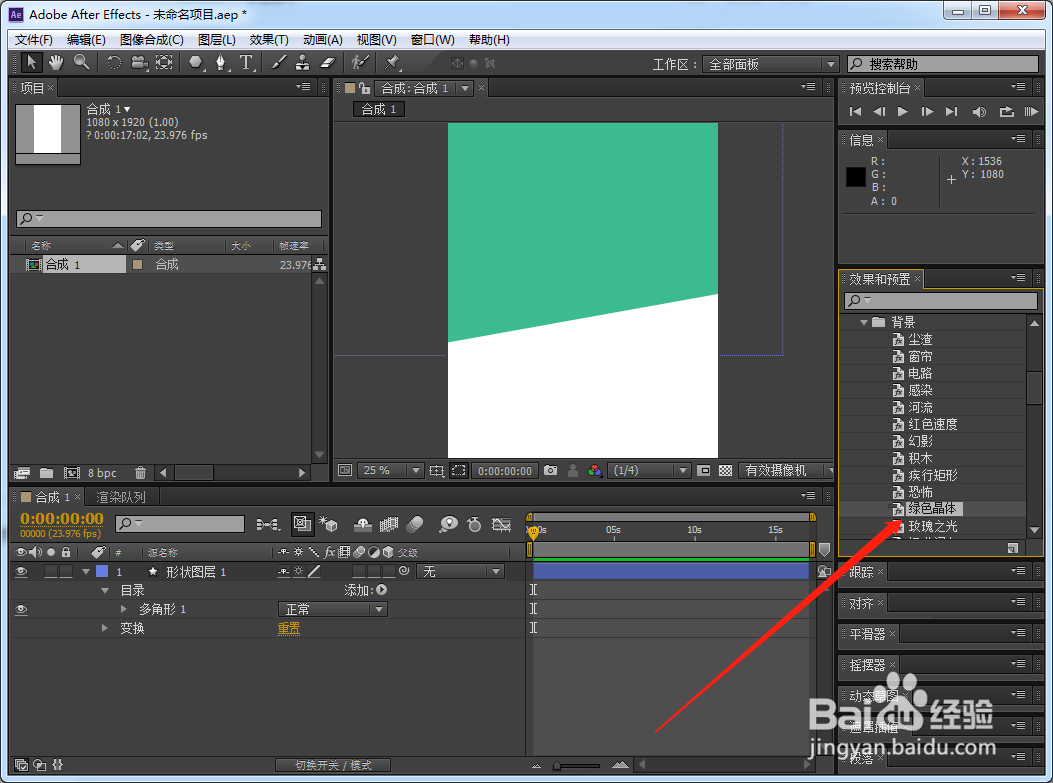Select the Rotation tool
1053x783 pixels.
point(114,62)
